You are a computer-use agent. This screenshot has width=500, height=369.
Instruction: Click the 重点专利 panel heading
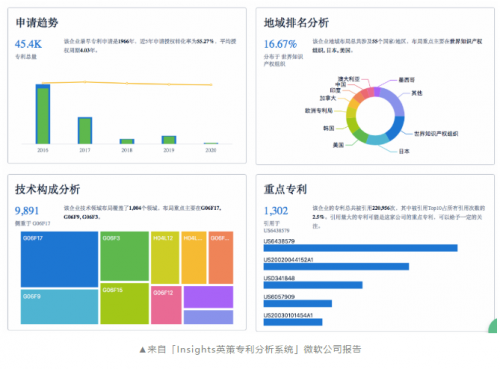pyautogui.click(x=285, y=189)
